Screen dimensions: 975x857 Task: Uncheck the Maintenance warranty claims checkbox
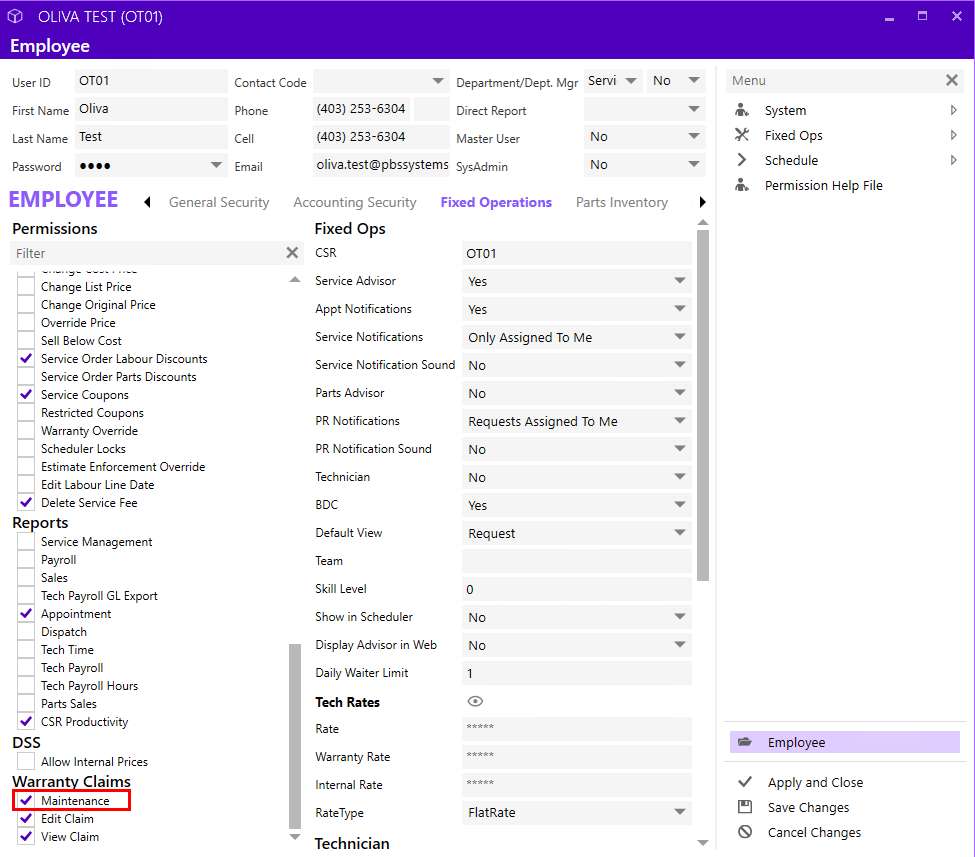pos(25,800)
